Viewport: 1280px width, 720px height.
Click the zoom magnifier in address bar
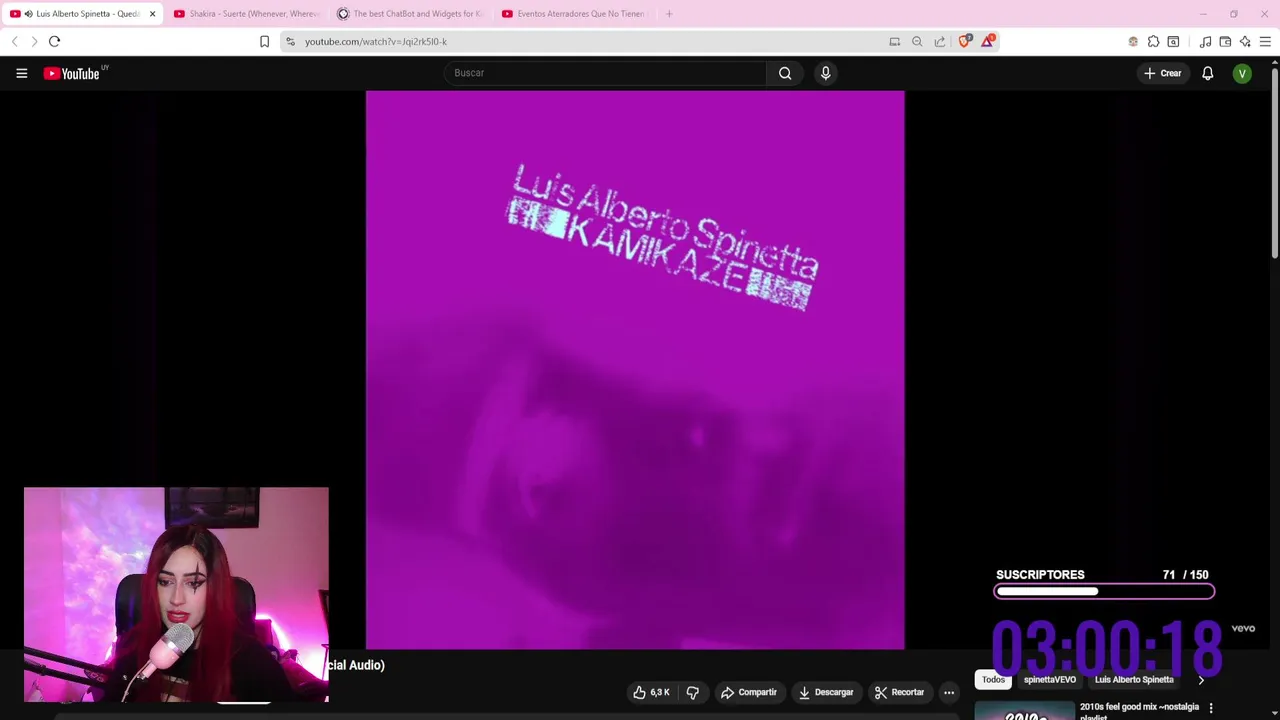(917, 41)
